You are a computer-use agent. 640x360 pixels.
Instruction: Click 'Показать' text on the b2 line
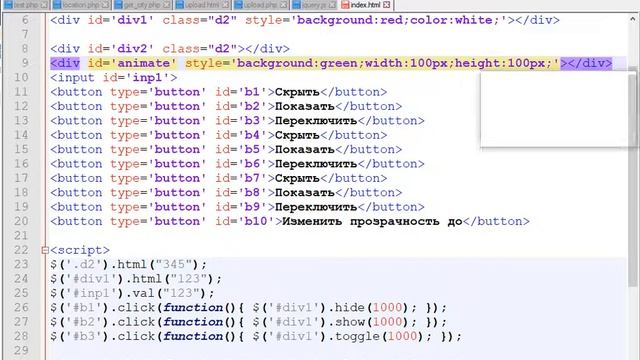click(x=305, y=107)
